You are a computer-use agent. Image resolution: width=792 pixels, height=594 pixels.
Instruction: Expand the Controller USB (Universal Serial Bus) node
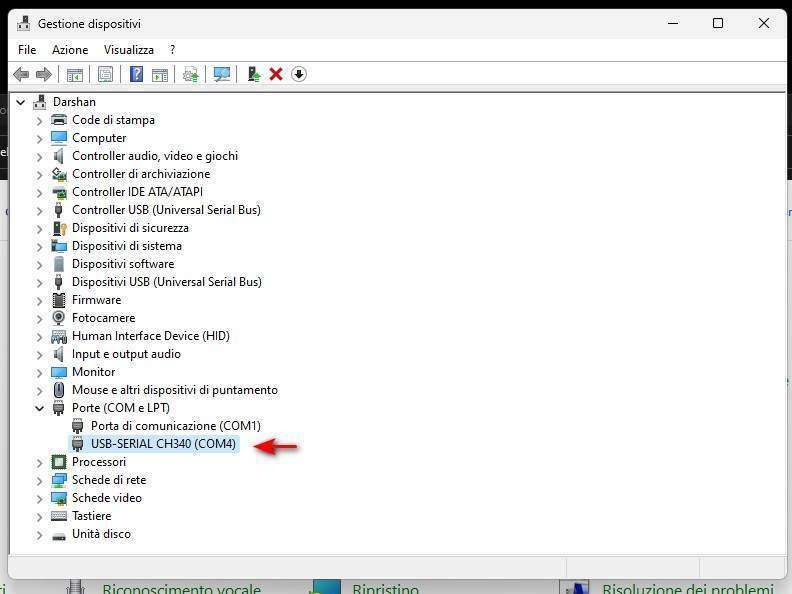pos(40,210)
